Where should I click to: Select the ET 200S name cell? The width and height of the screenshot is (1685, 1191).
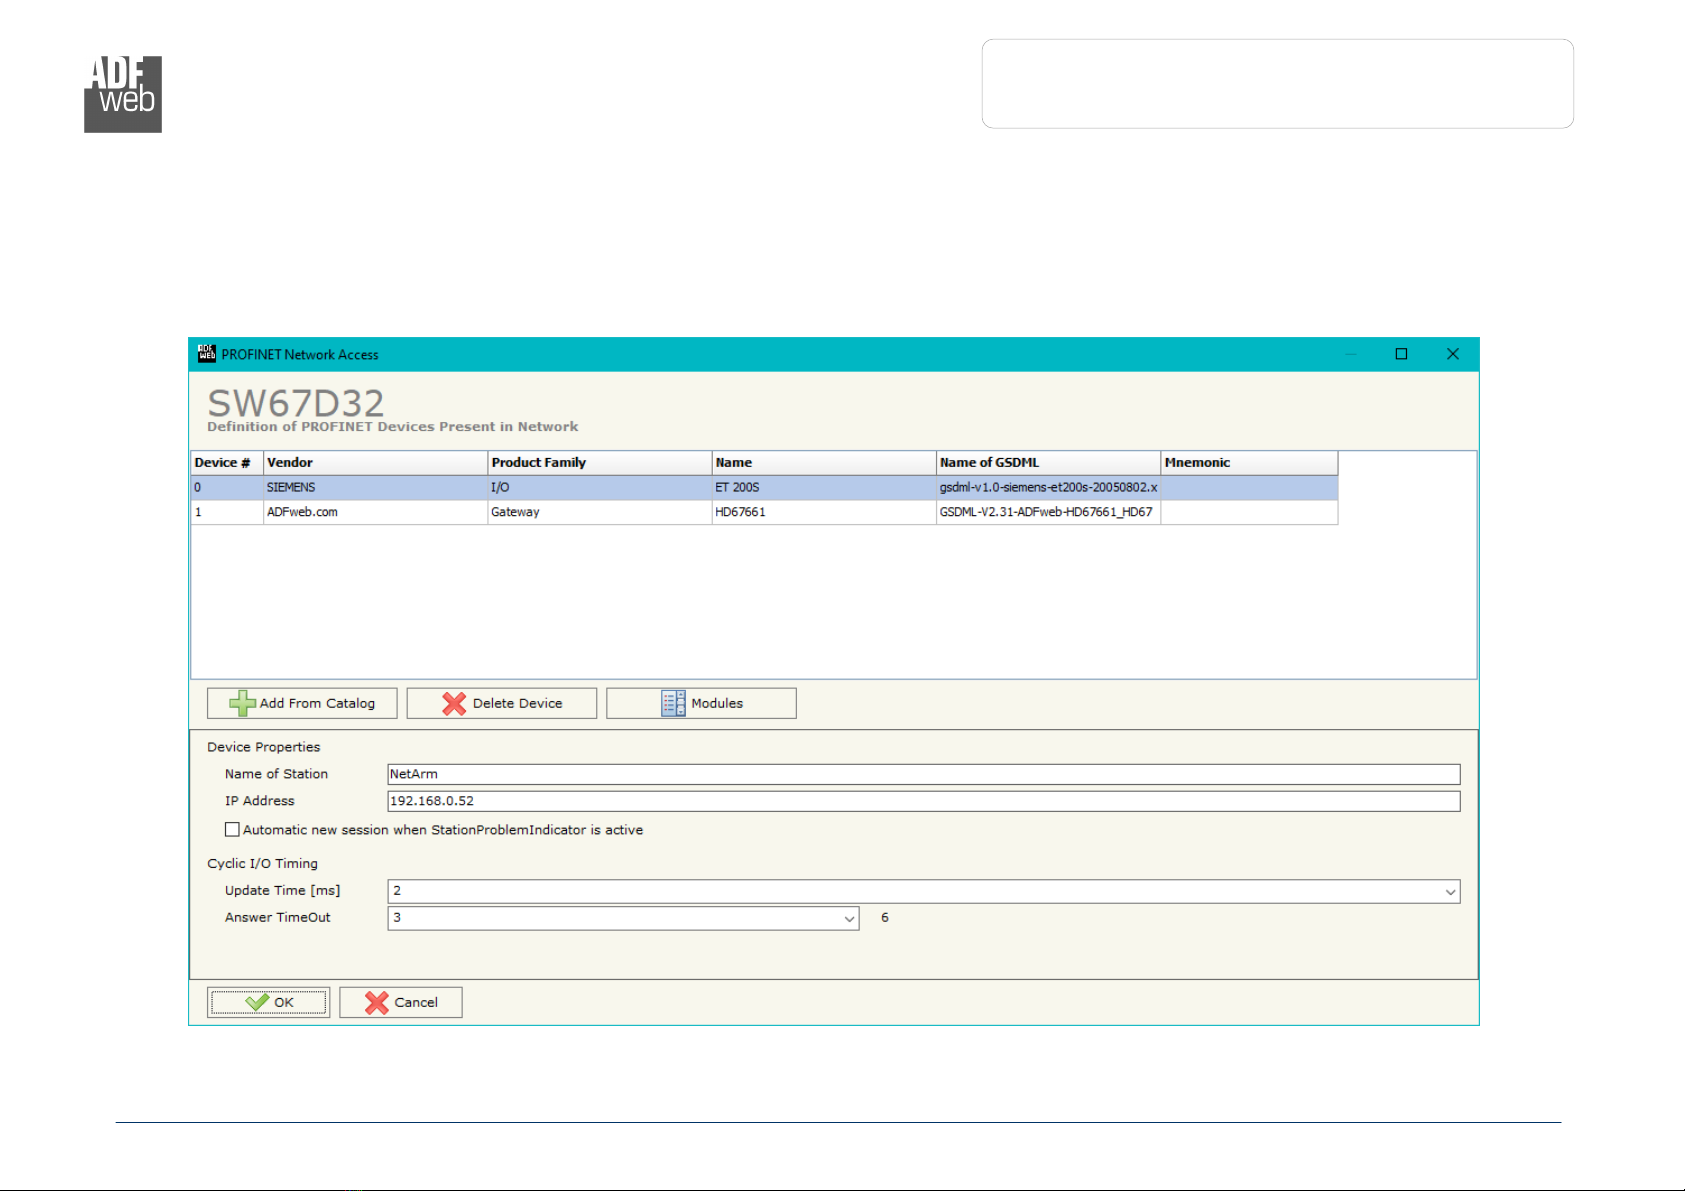coord(824,487)
